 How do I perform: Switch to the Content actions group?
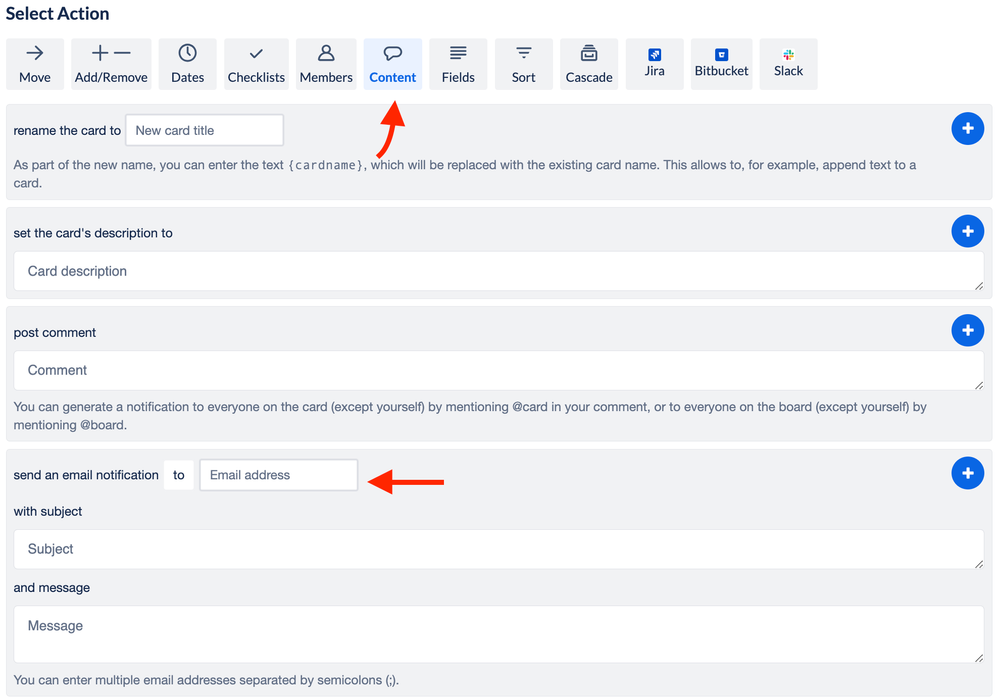392,63
